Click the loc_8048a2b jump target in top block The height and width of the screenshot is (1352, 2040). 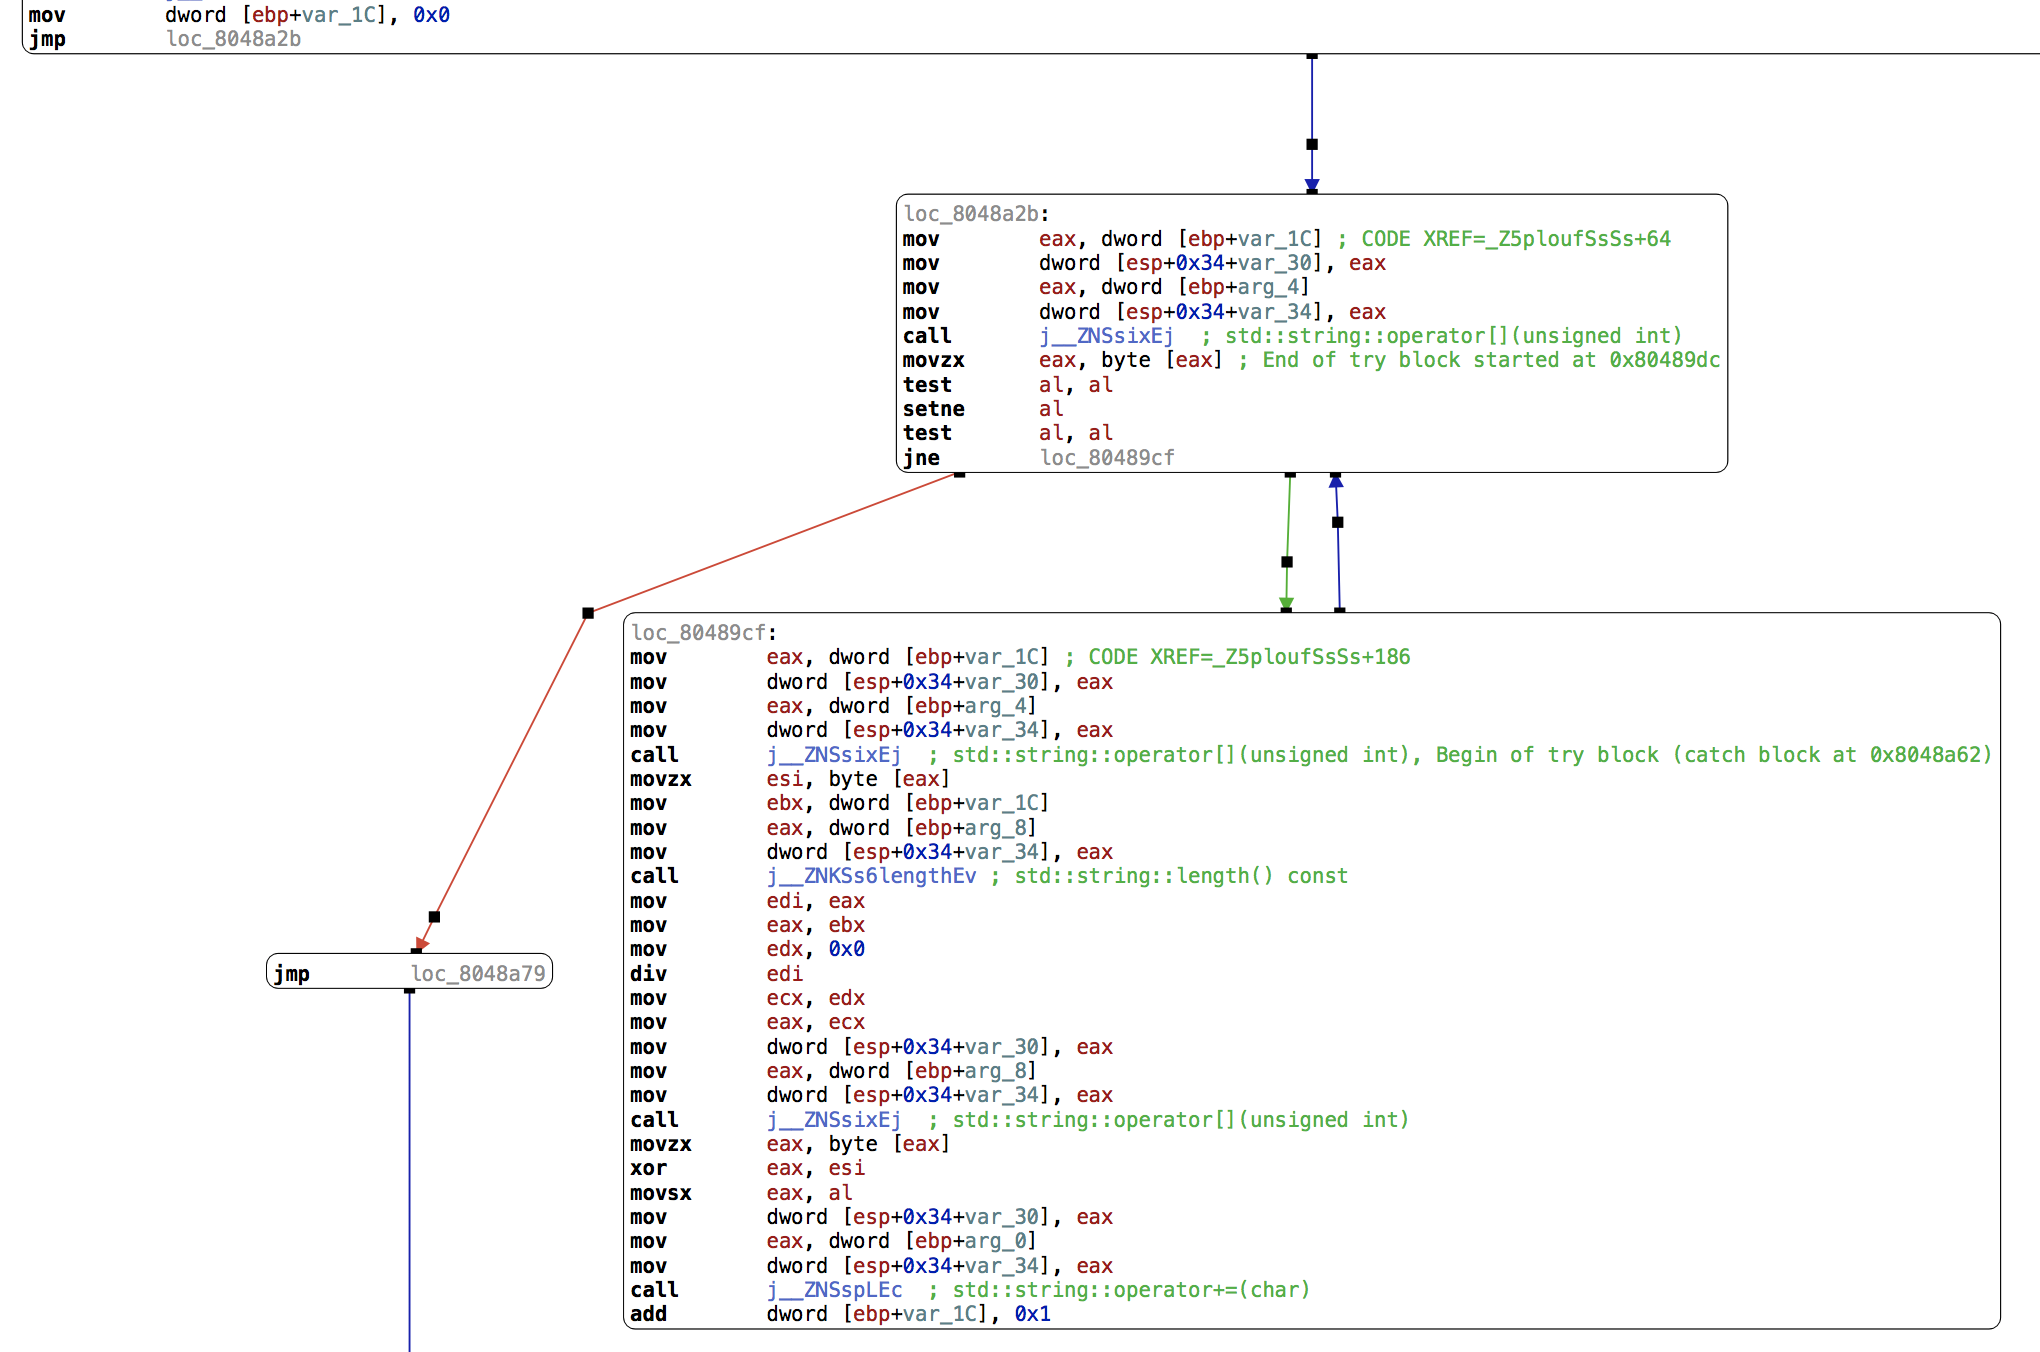[233, 39]
